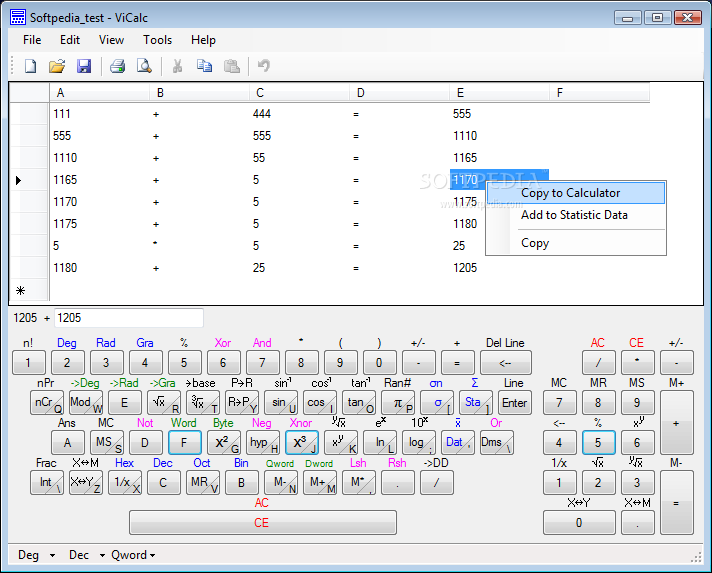
Task: Click the Paste clipboard icon
Action: click(232, 66)
